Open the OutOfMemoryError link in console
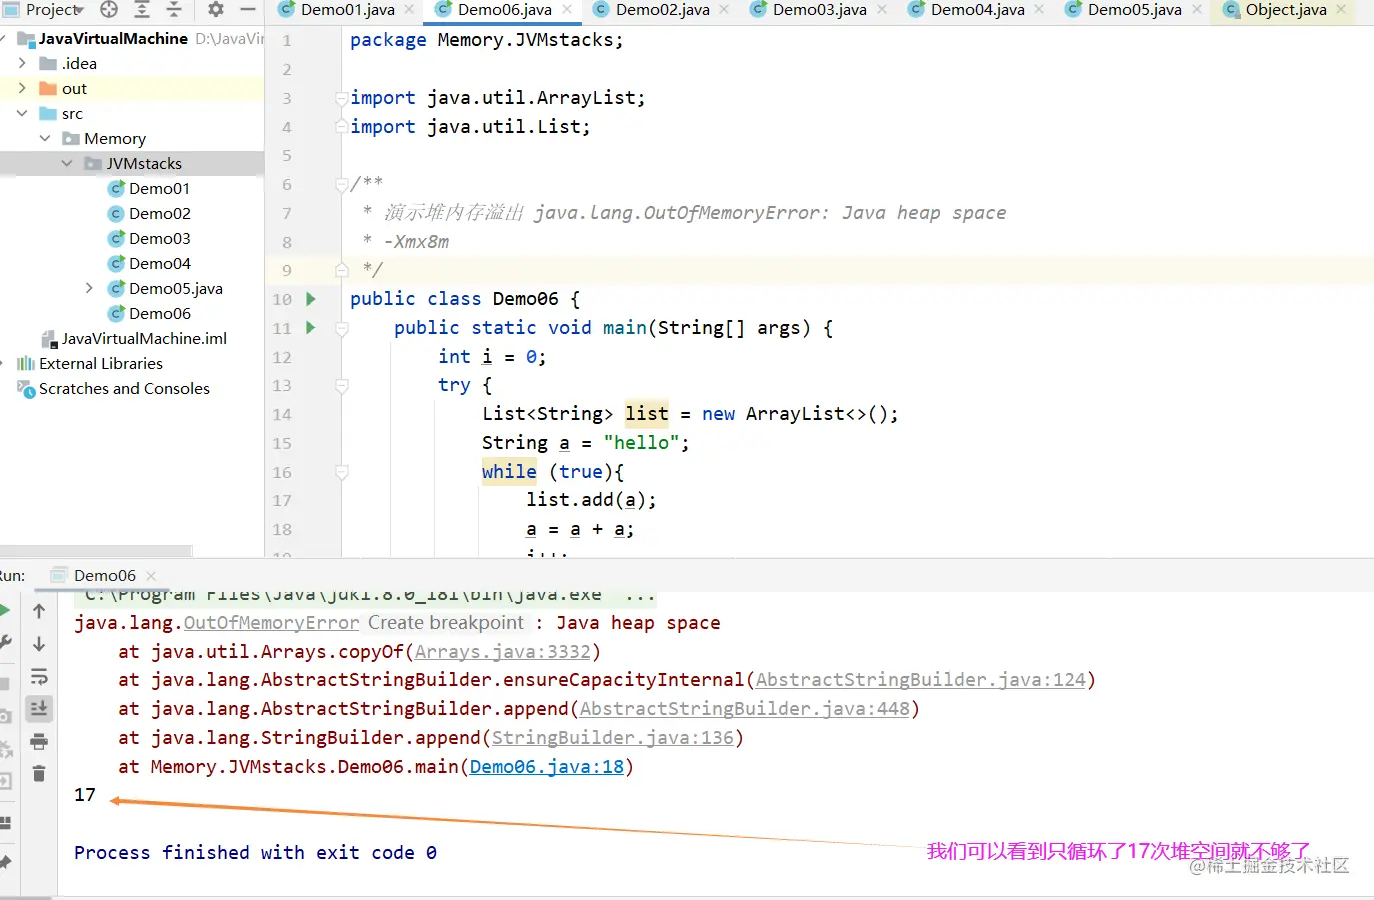The image size is (1374, 900). 271,623
